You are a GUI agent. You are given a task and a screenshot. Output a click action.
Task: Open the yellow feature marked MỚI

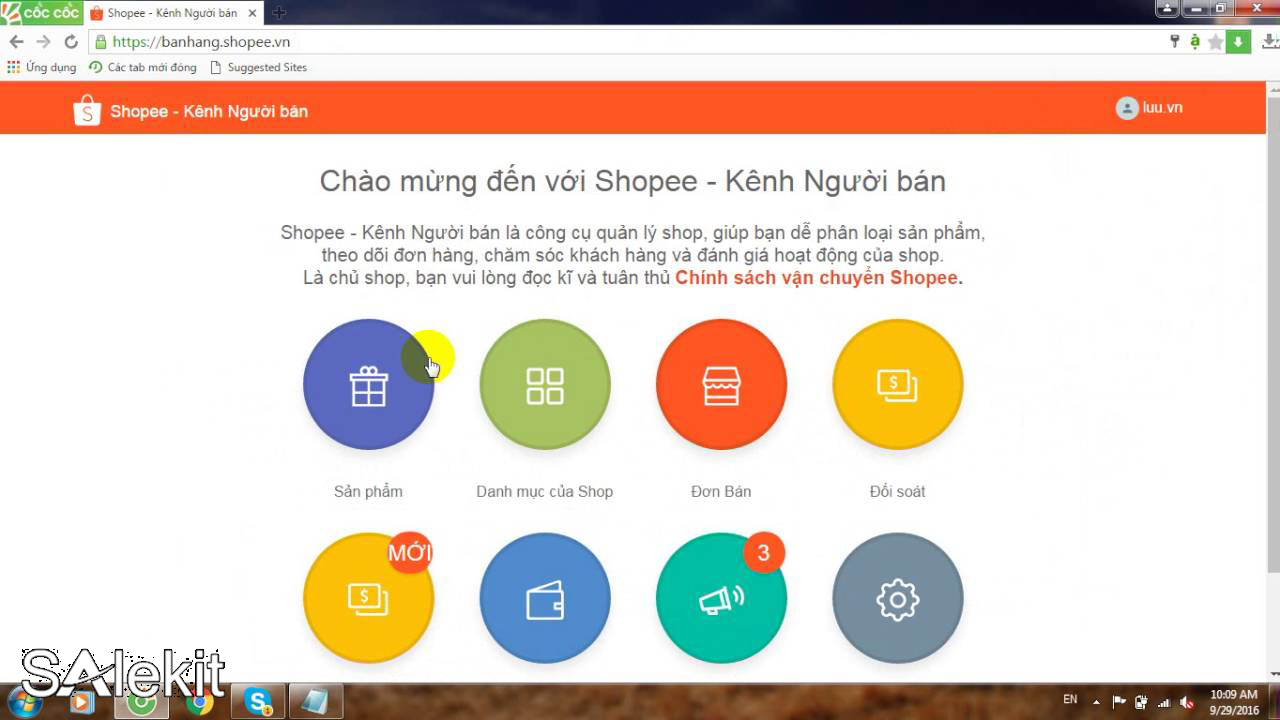coord(368,597)
